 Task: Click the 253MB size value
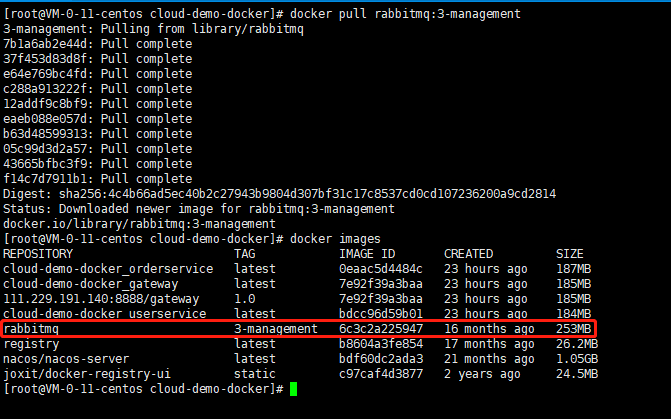click(x=573, y=329)
